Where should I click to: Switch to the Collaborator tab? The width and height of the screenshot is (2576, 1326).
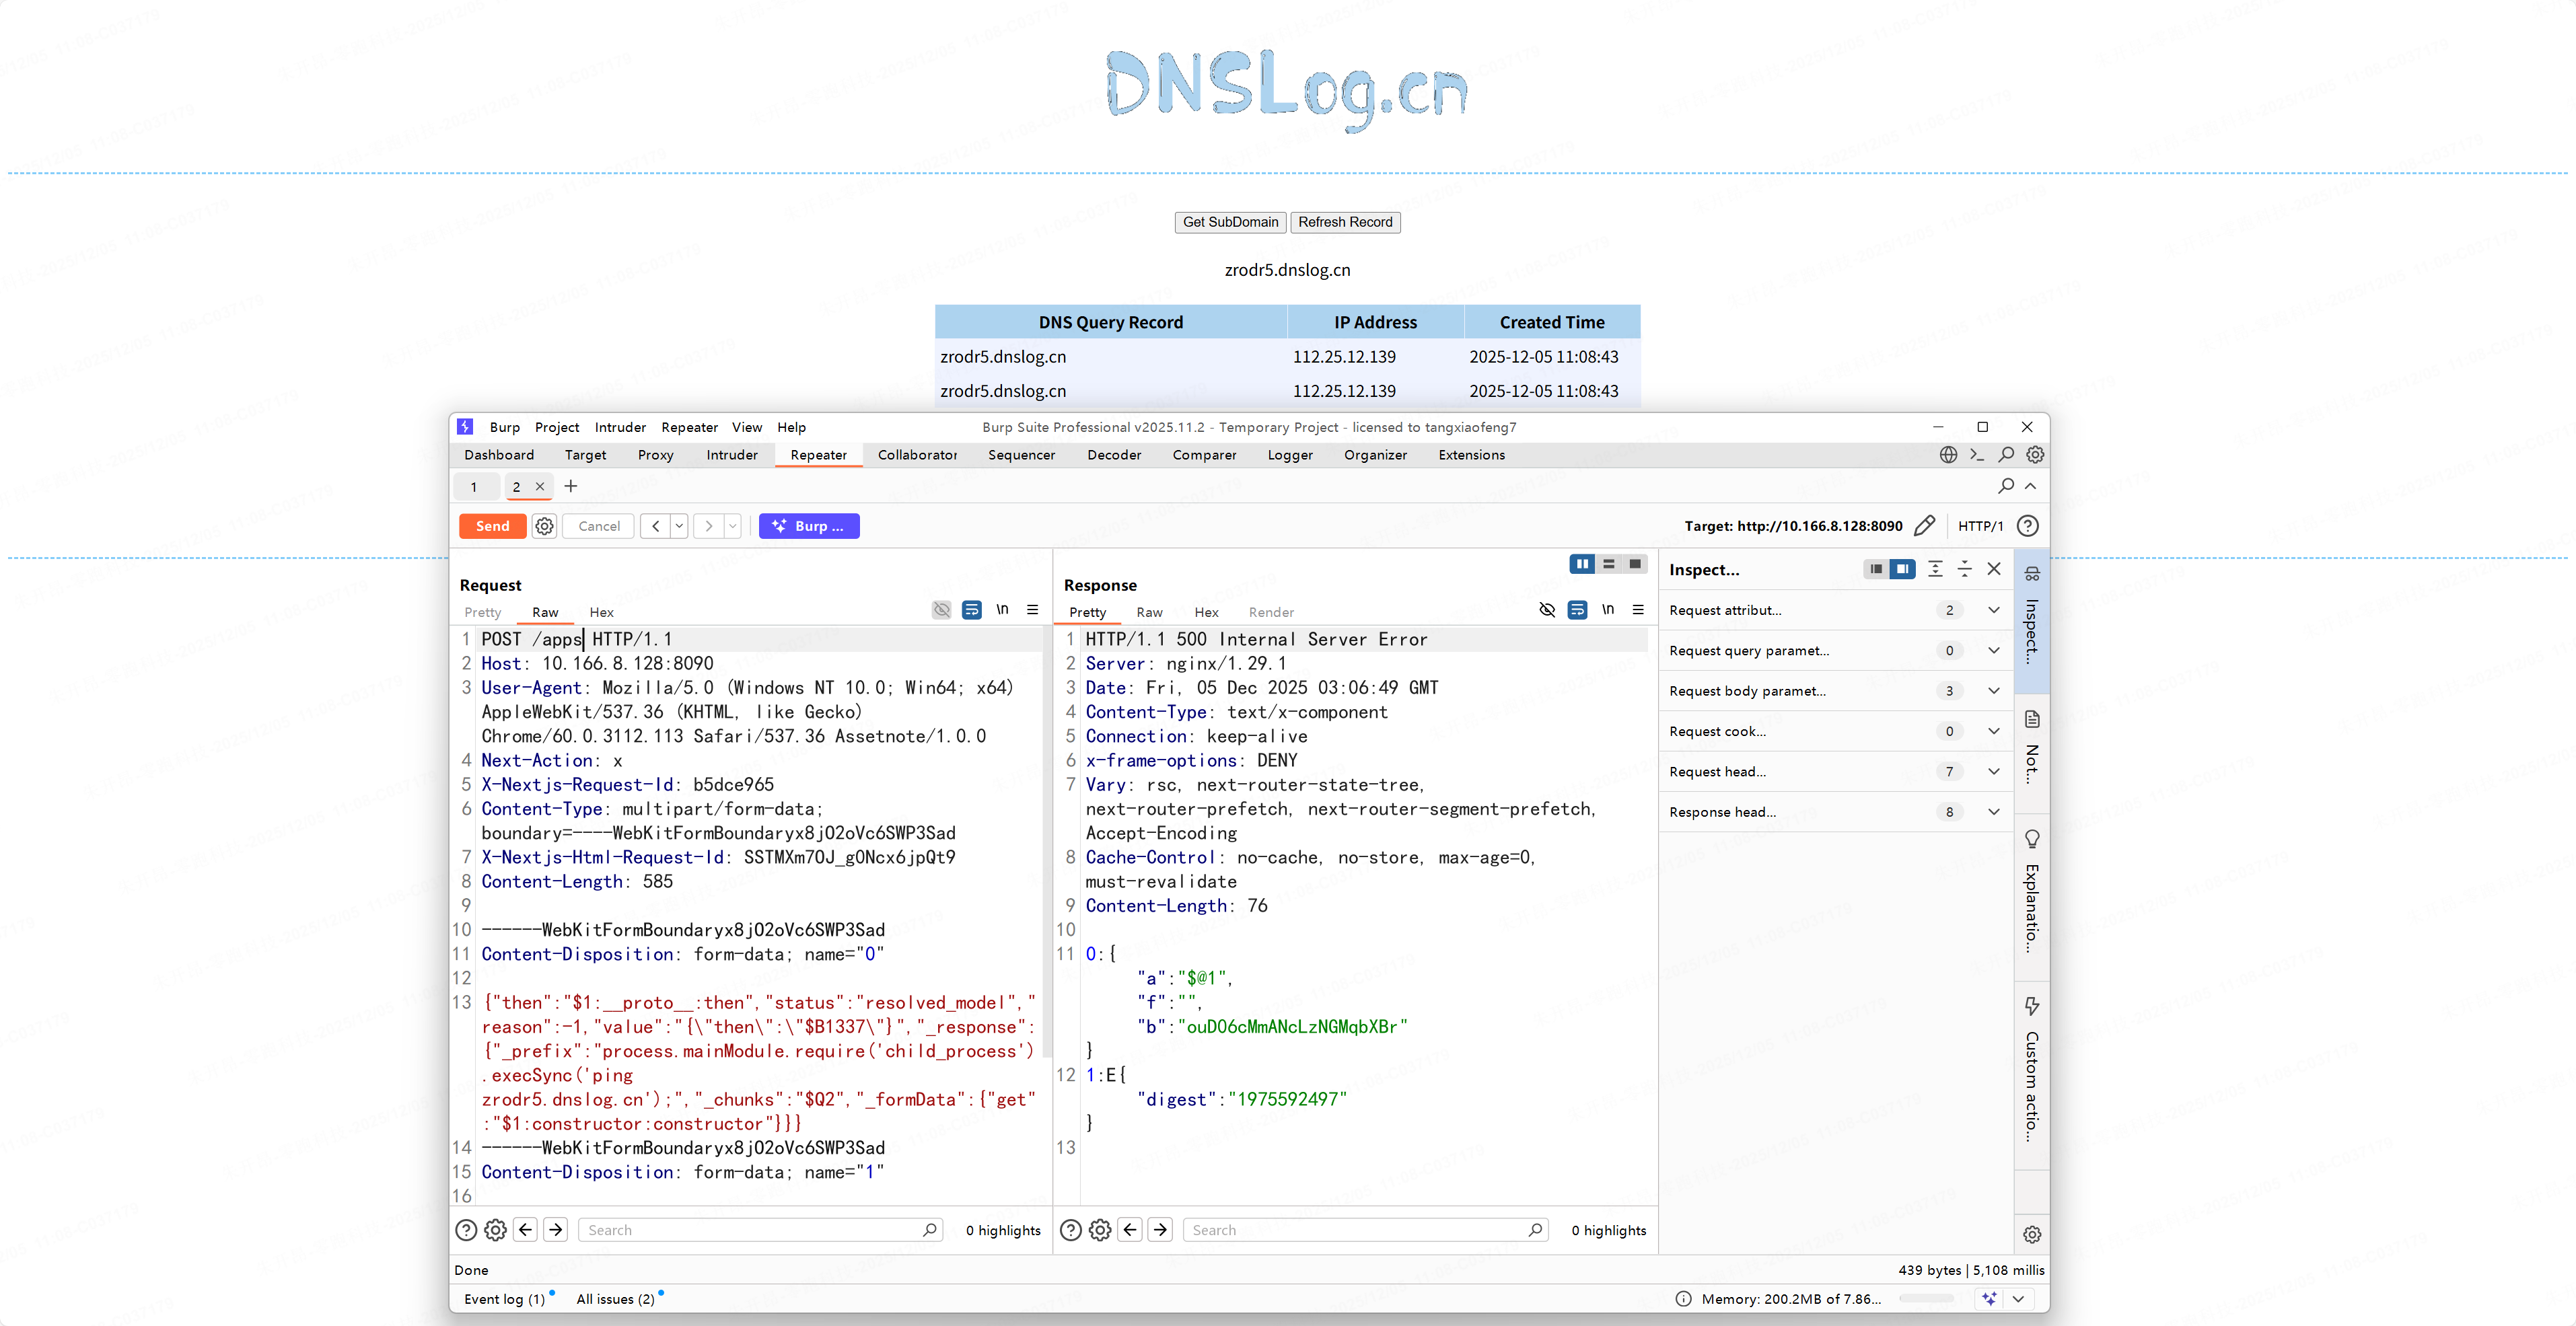point(916,455)
